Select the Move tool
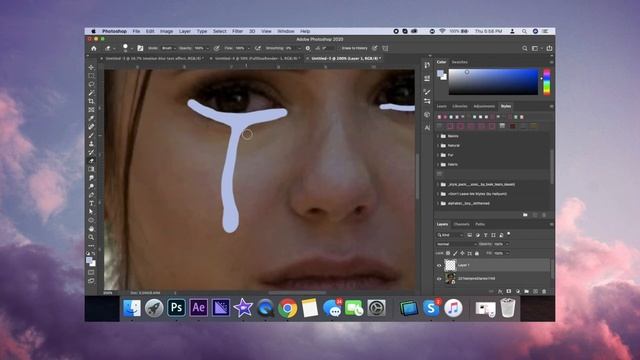 point(91,67)
